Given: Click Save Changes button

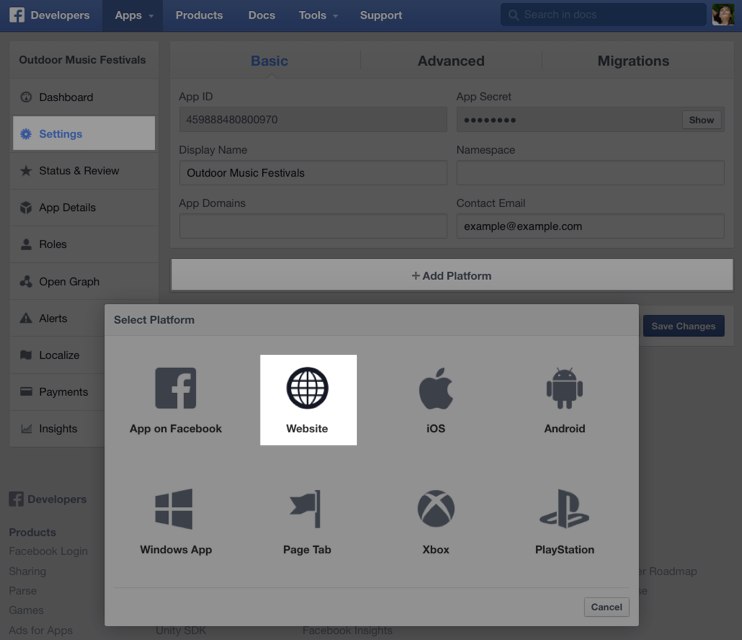Looking at the screenshot, I should [683, 326].
